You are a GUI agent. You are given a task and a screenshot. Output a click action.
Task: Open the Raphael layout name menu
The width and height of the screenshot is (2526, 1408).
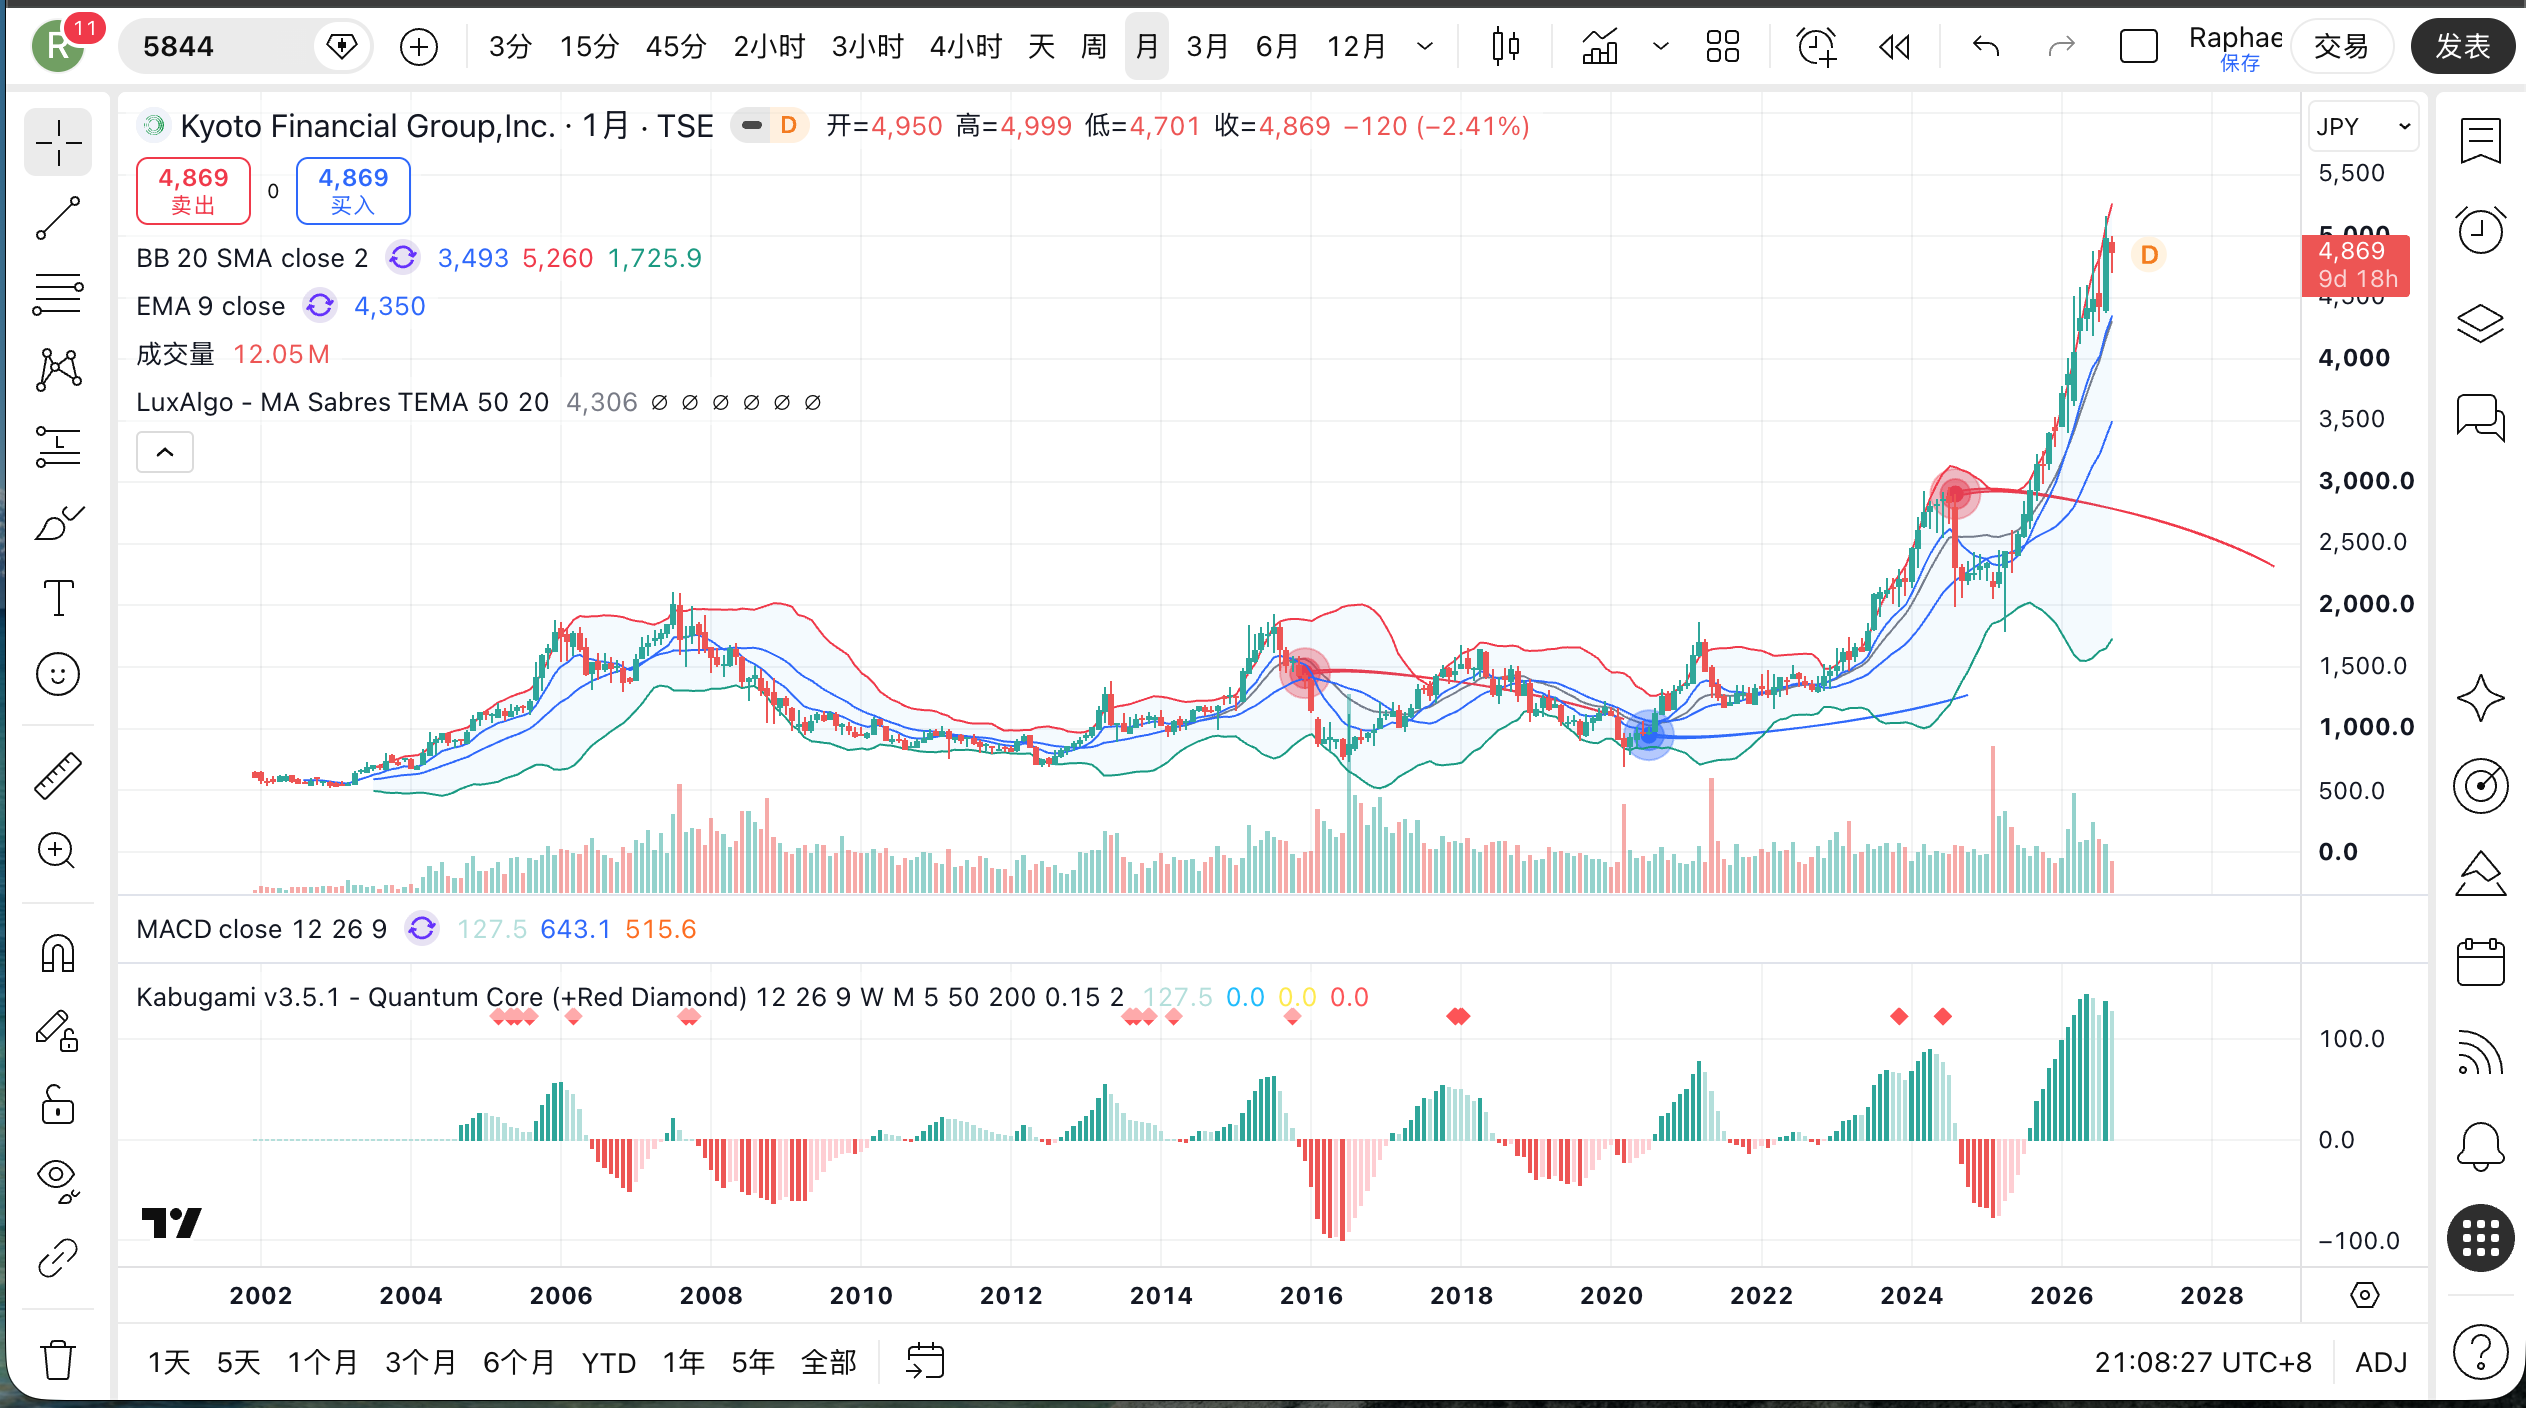pos(2236,46)
